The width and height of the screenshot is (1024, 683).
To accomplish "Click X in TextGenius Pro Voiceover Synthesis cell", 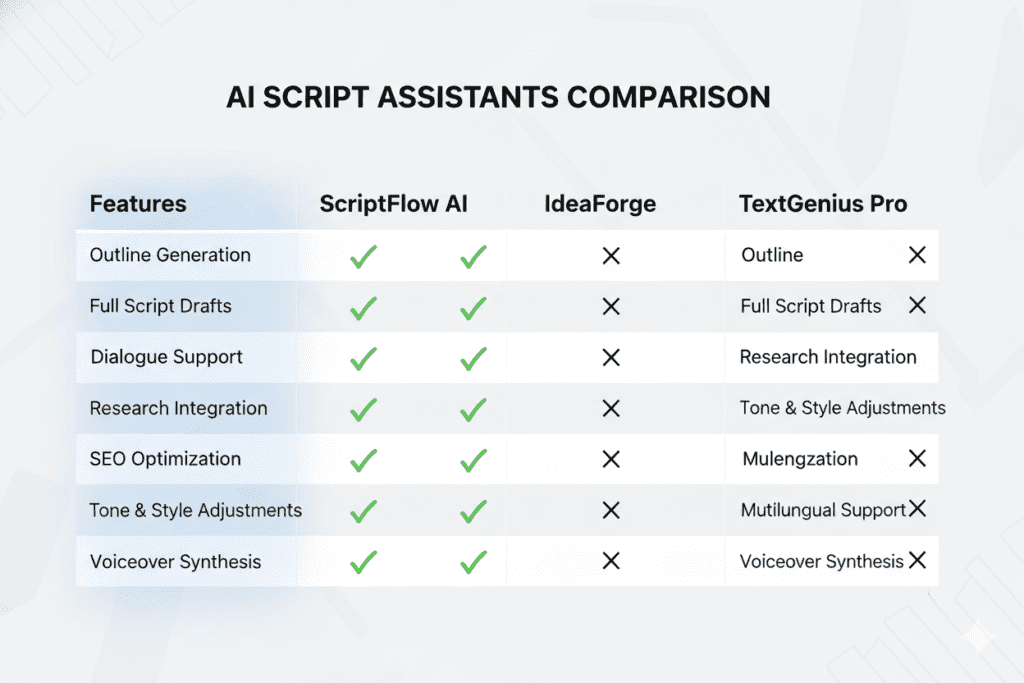I will (917, 561).
